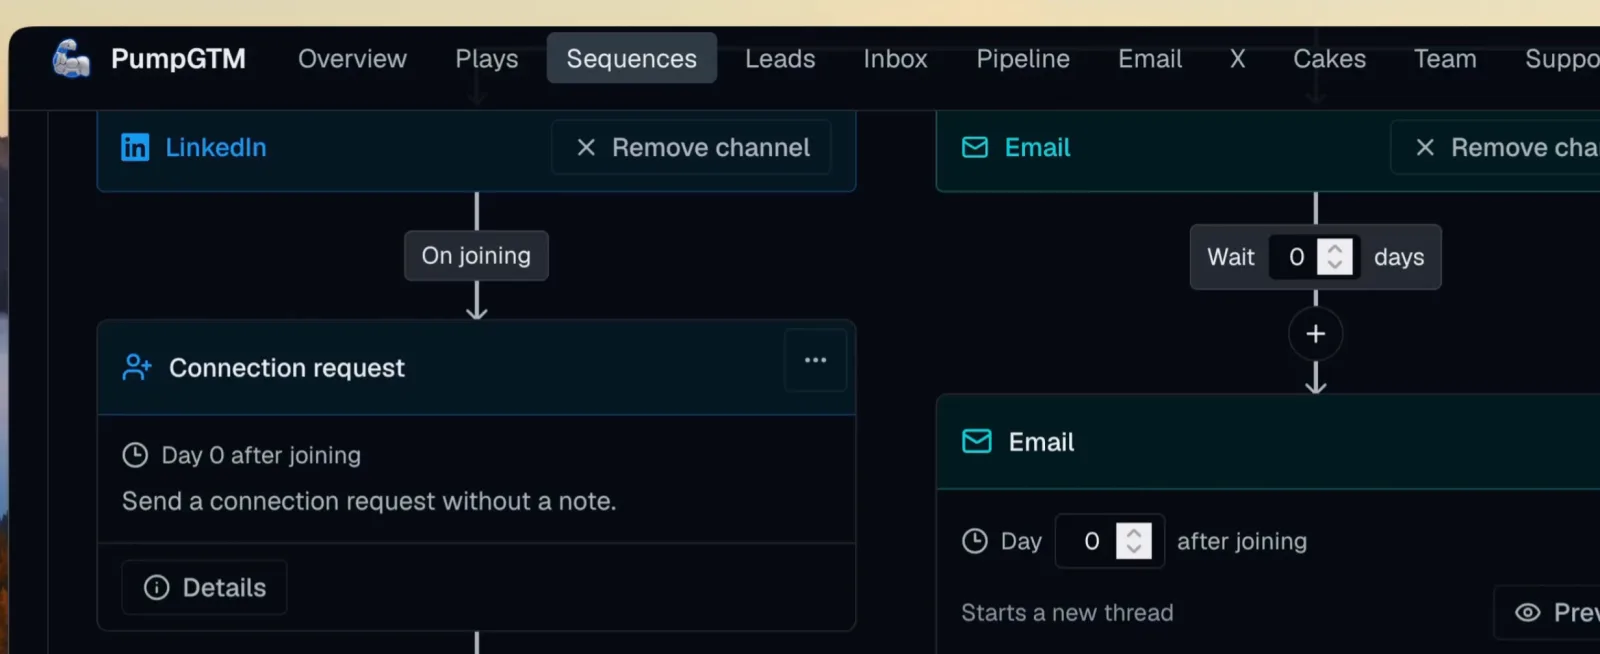Open the Pipeline tab
The height and width of the screenshot is (654, 1600).
[x=1023, y=59]
